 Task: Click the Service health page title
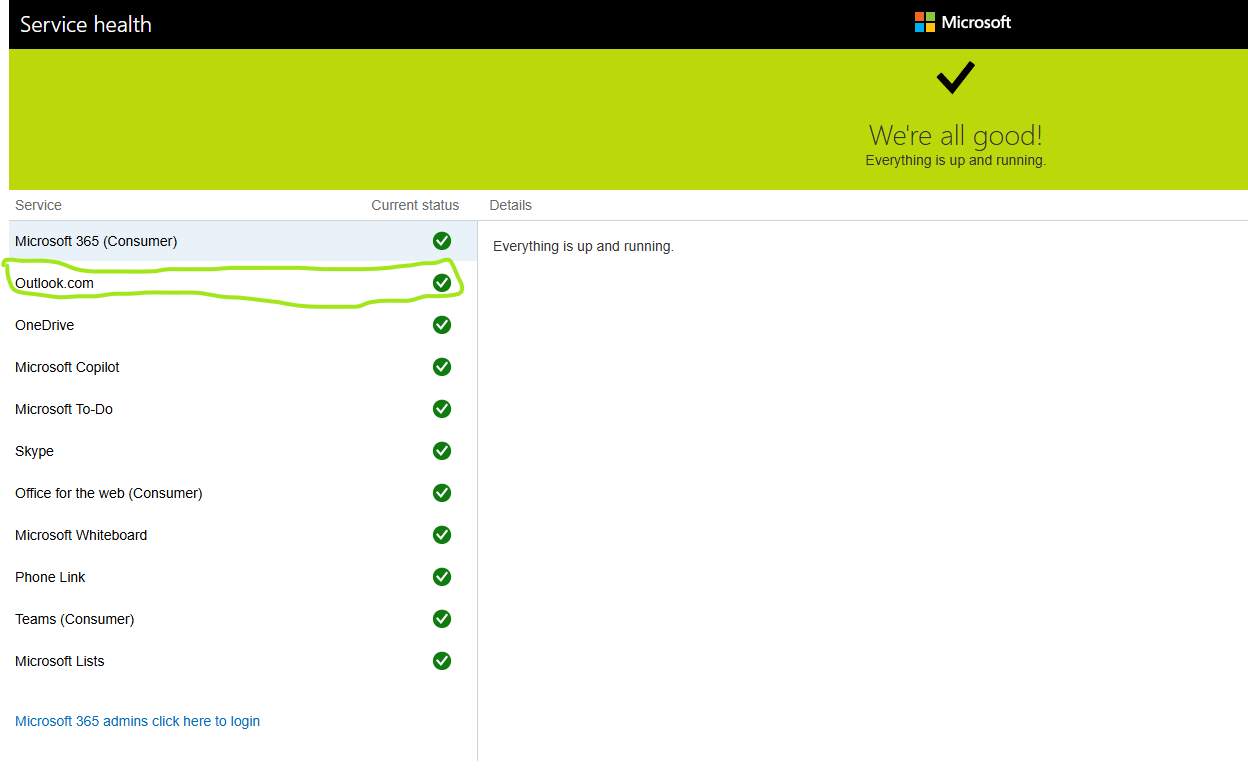pos(86,24)
